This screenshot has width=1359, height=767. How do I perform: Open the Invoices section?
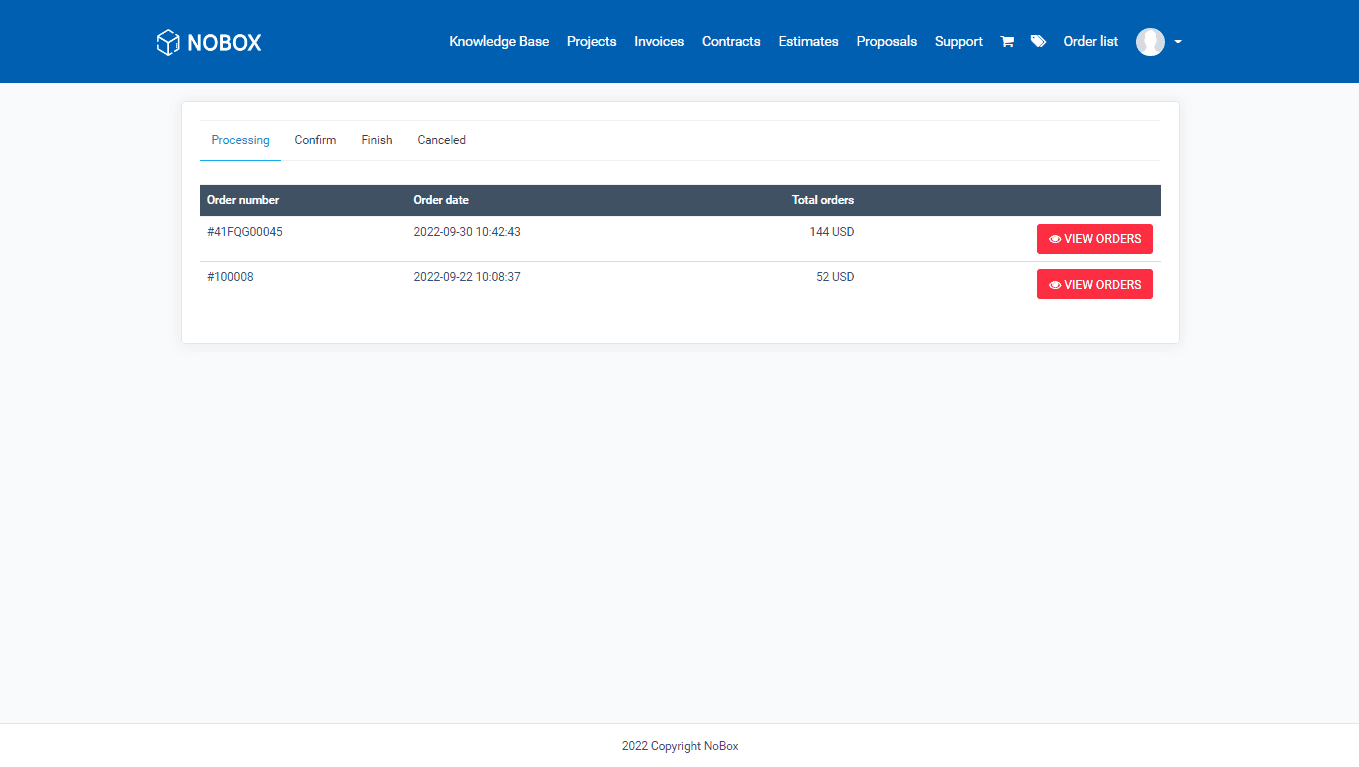pyautogui.click(x=659, y=41)
